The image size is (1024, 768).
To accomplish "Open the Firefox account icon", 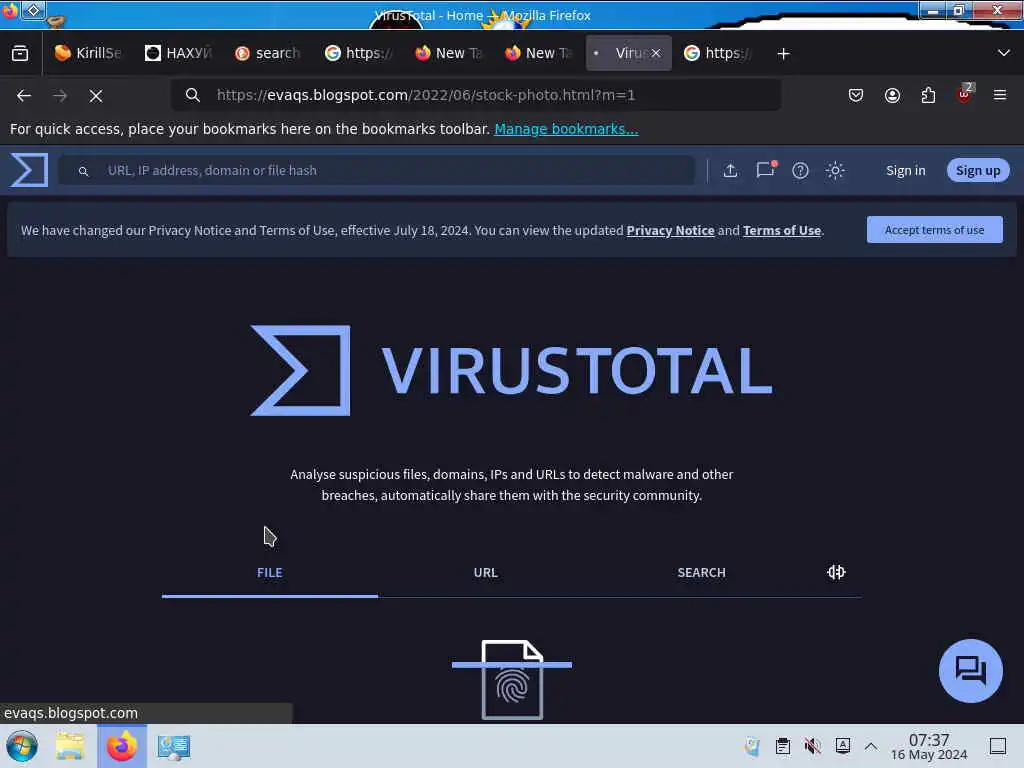I will tap(892, 95).
